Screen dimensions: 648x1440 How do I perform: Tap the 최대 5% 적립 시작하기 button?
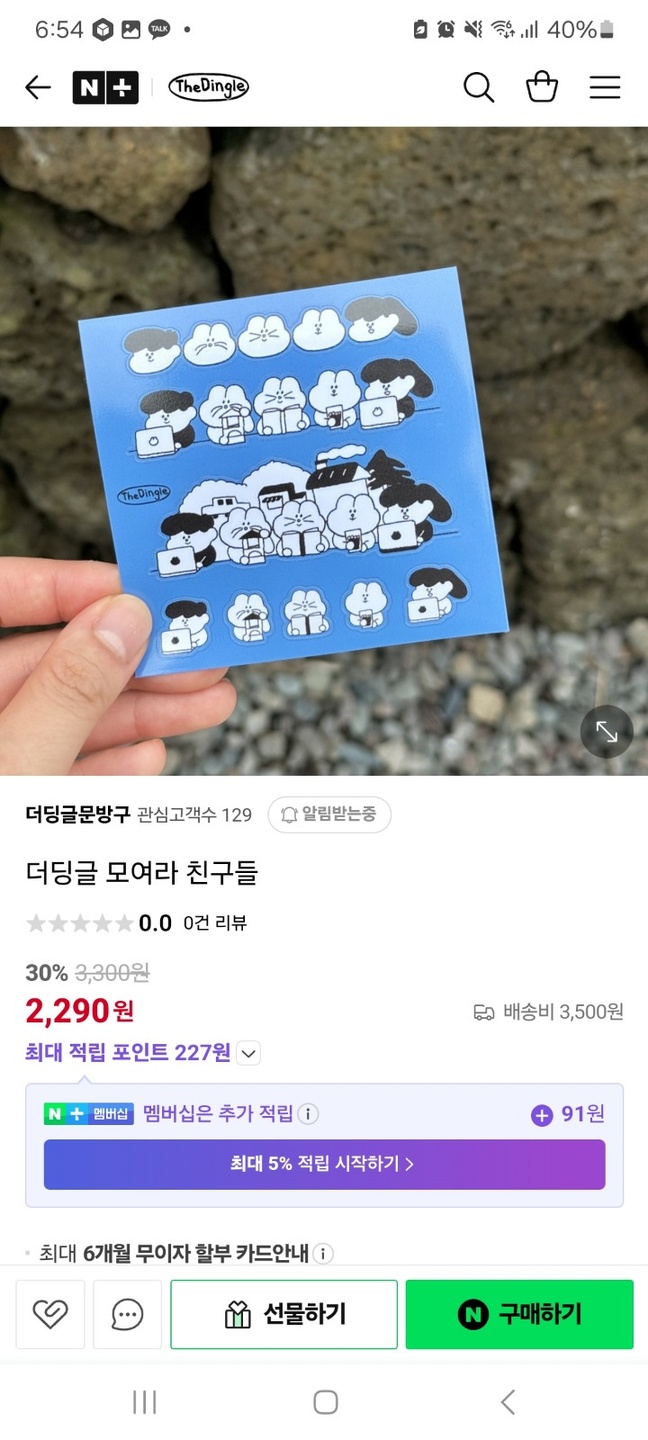click(x=324, y=1164)
